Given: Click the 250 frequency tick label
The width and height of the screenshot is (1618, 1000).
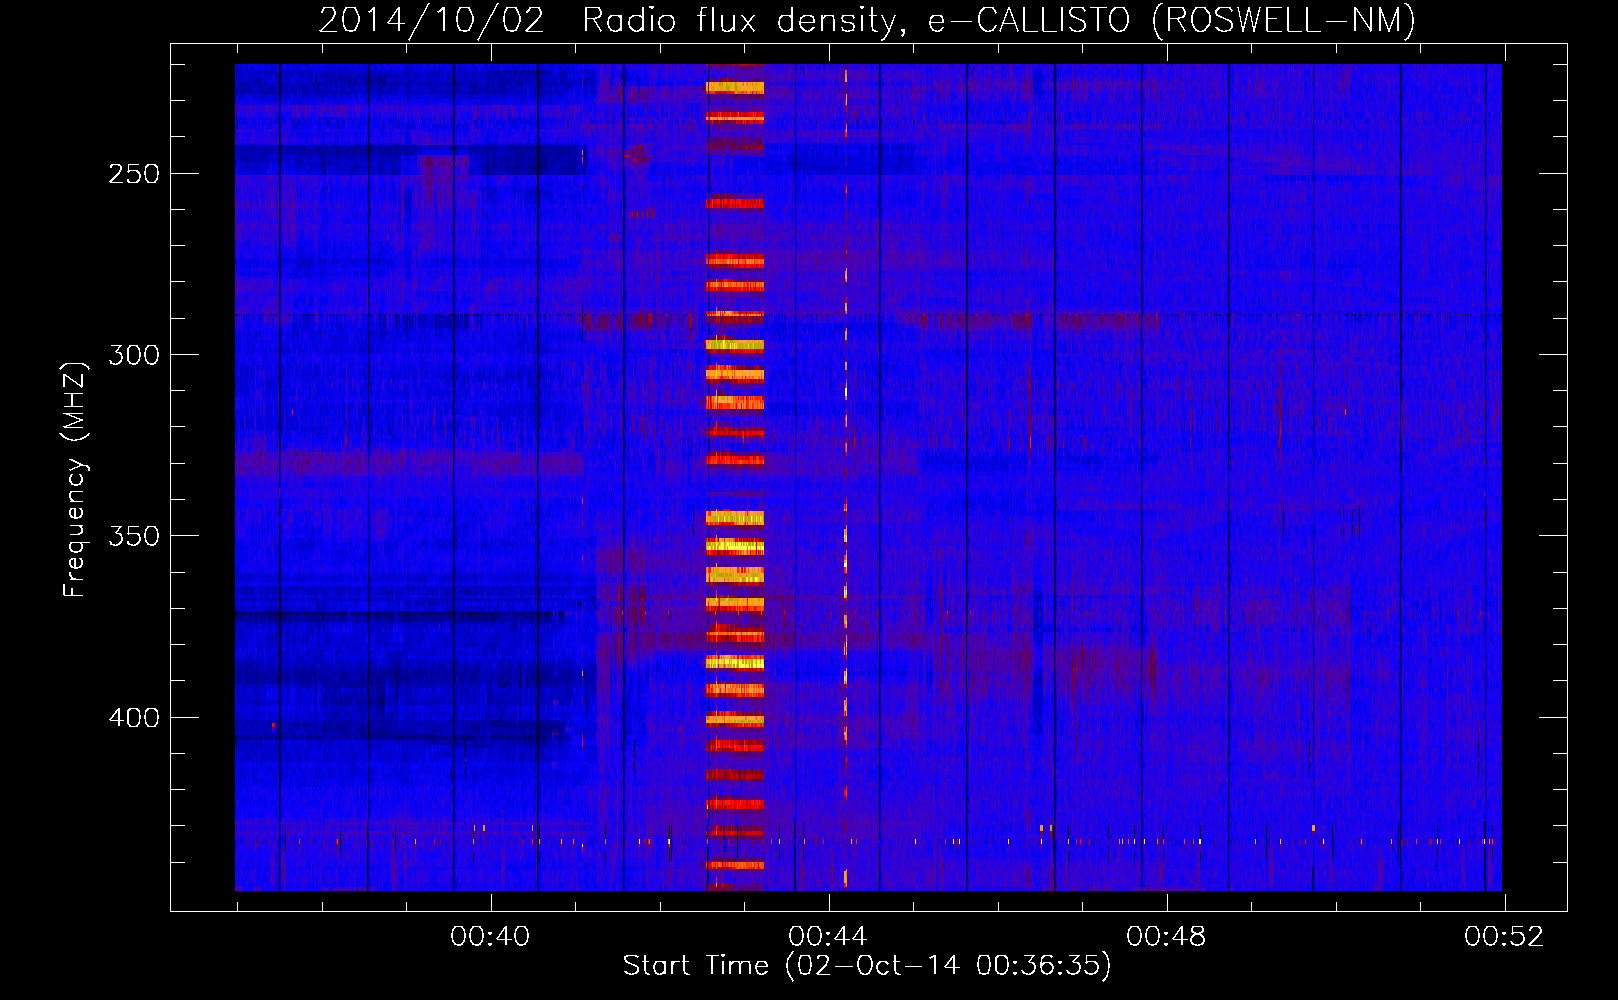Looking at the screenshot, I should click(134, 174).
